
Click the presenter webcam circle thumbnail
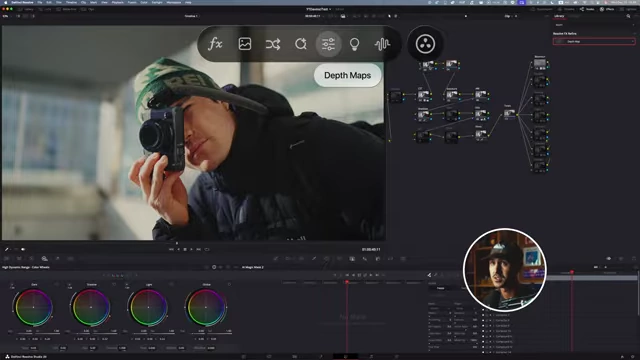click(505, 270)
